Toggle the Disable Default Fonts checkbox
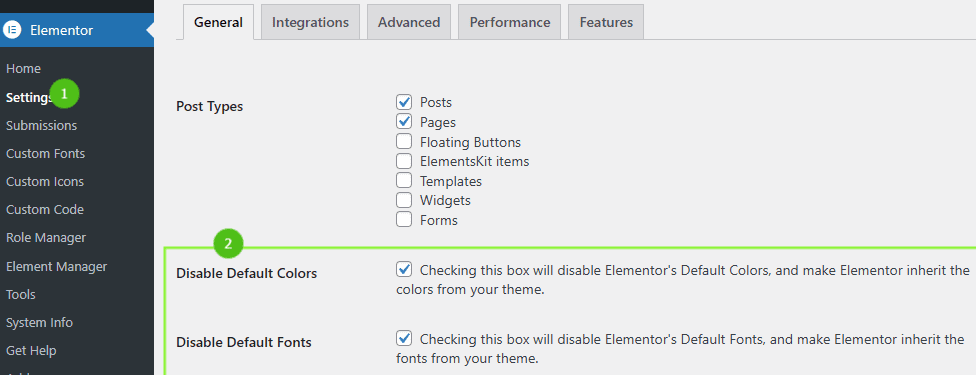The height and width of the screenshot is (375, 976). [x=404, y=338]
